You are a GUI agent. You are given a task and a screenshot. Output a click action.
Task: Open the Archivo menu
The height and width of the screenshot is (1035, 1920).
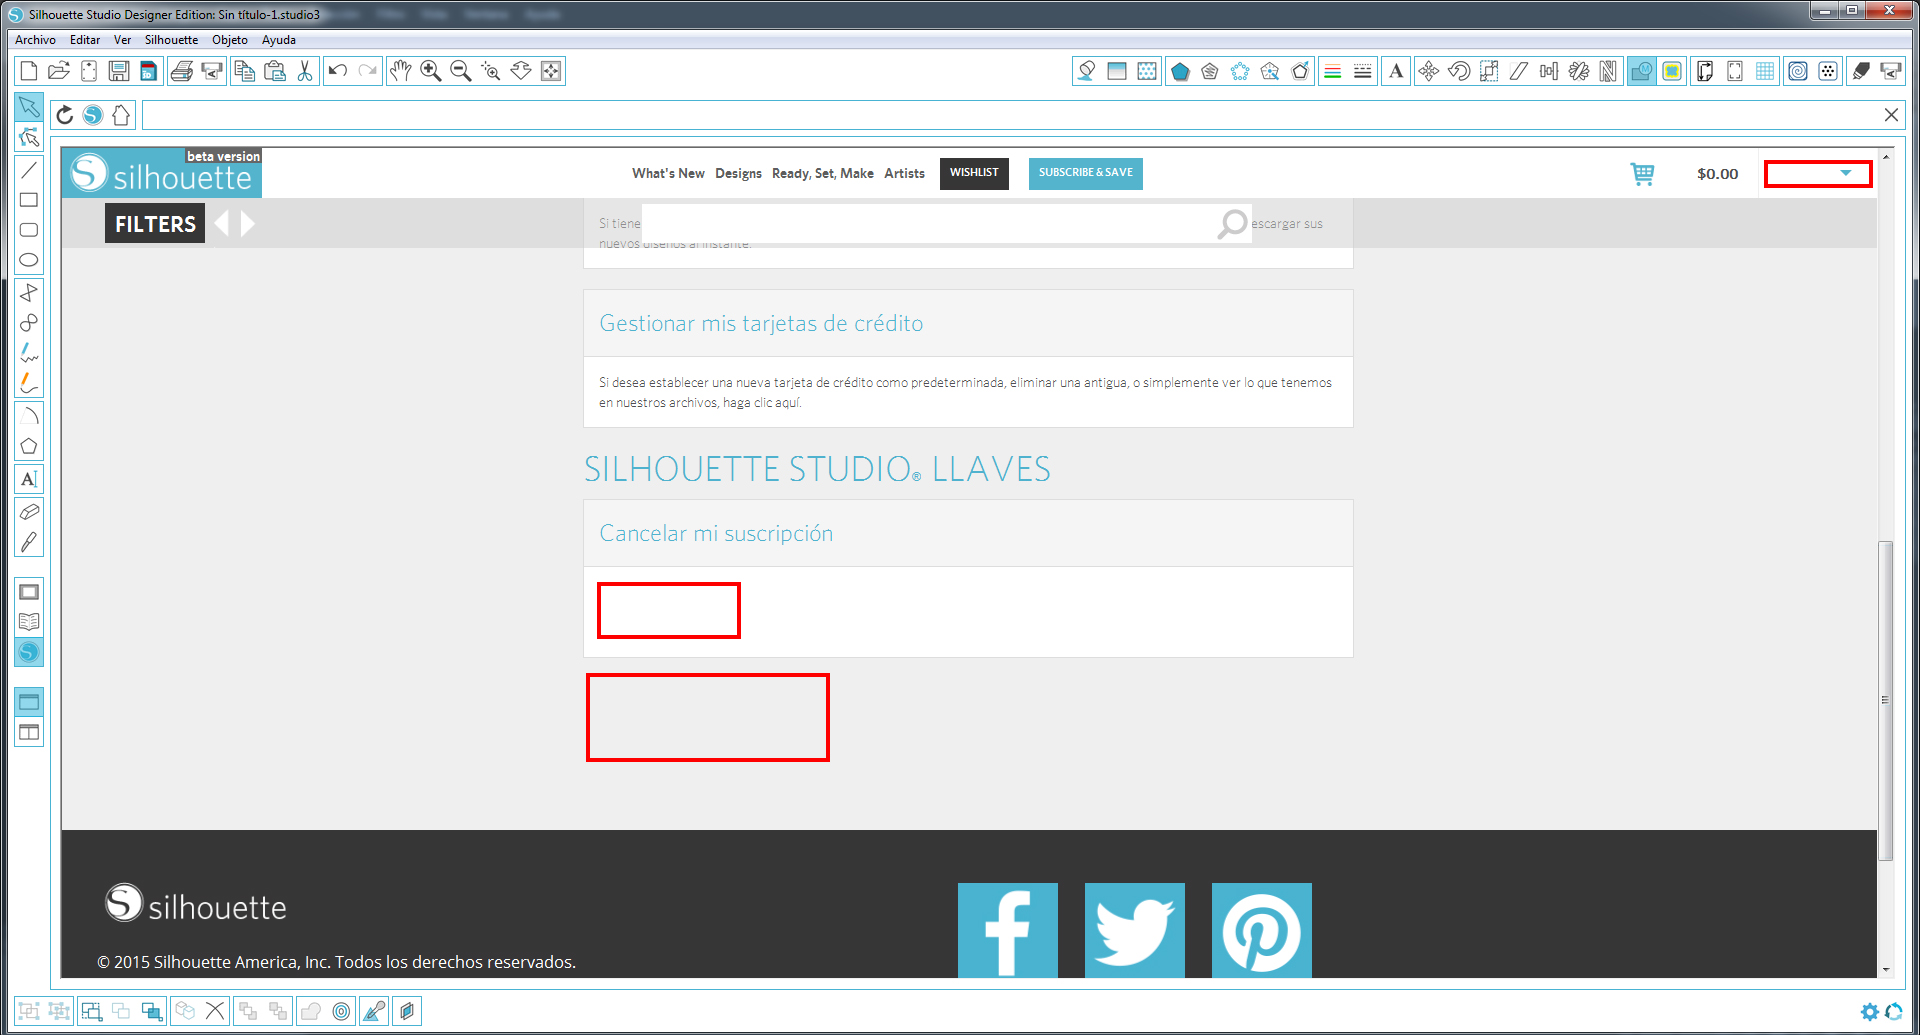pos(35,40)
